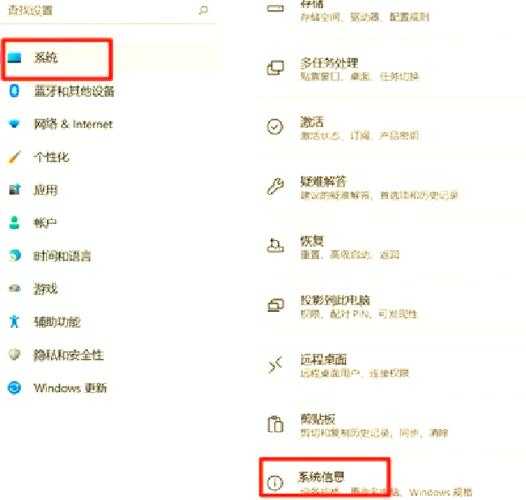Open 多任务处理 settings entry
The image size is (526, 500).
click(391, 69)
